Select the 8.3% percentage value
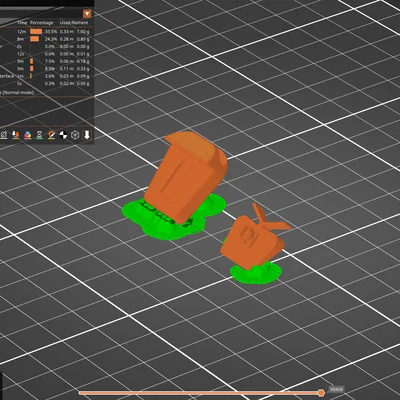The width and height of the screenshot is (400, 400). point(50,69)
